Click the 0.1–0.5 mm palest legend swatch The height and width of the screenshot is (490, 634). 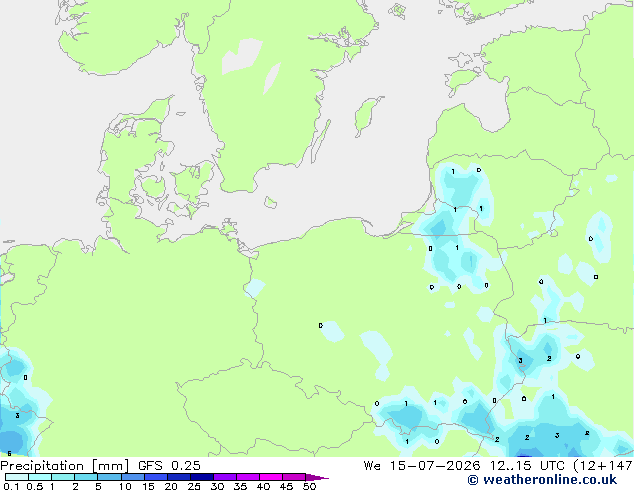coord(17,477)
